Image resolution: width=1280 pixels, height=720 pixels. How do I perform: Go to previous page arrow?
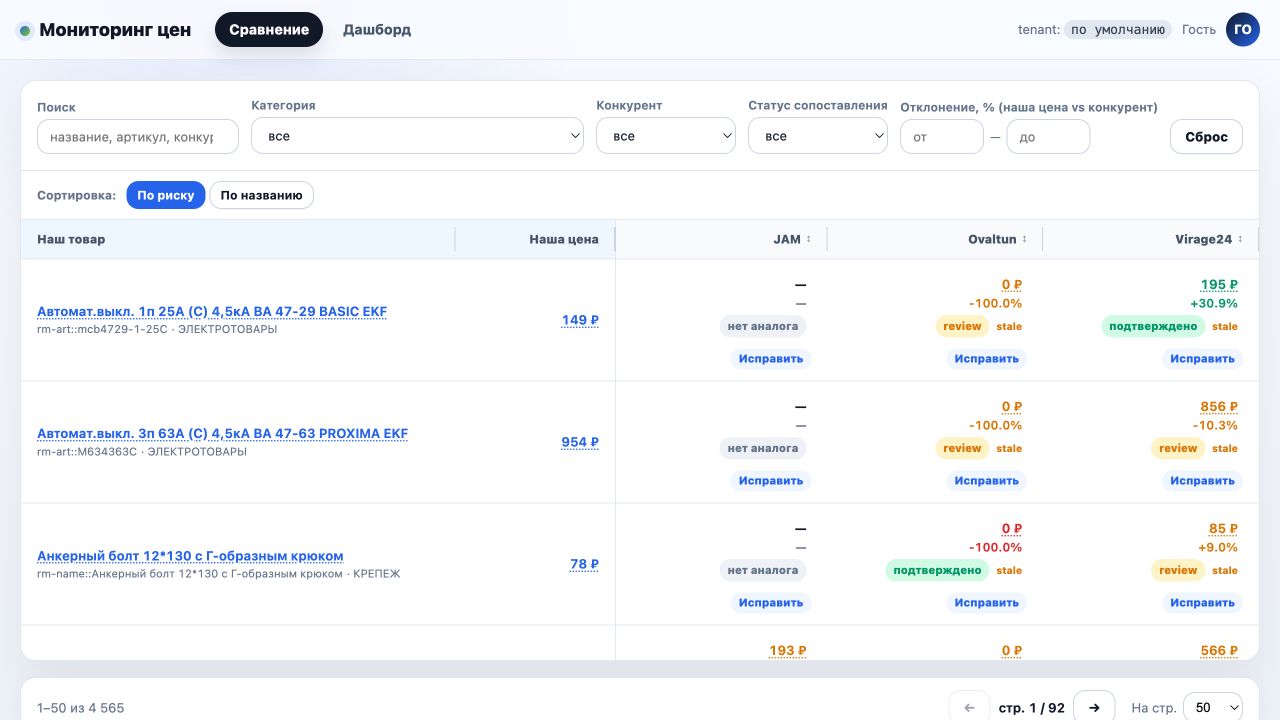coord(969,707)
